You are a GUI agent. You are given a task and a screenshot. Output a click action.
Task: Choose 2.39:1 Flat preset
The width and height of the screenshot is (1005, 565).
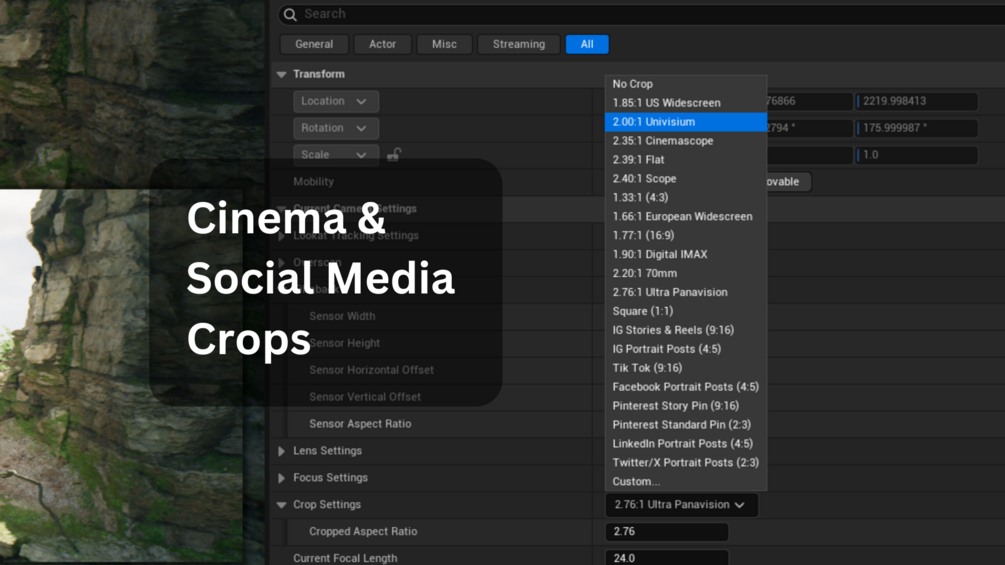pos(686,160)
